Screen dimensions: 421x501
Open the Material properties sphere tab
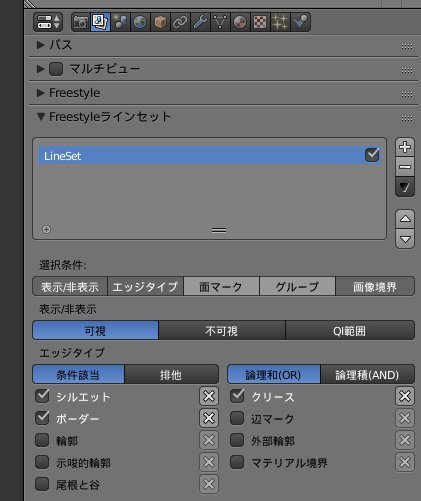tap(240, 22)
